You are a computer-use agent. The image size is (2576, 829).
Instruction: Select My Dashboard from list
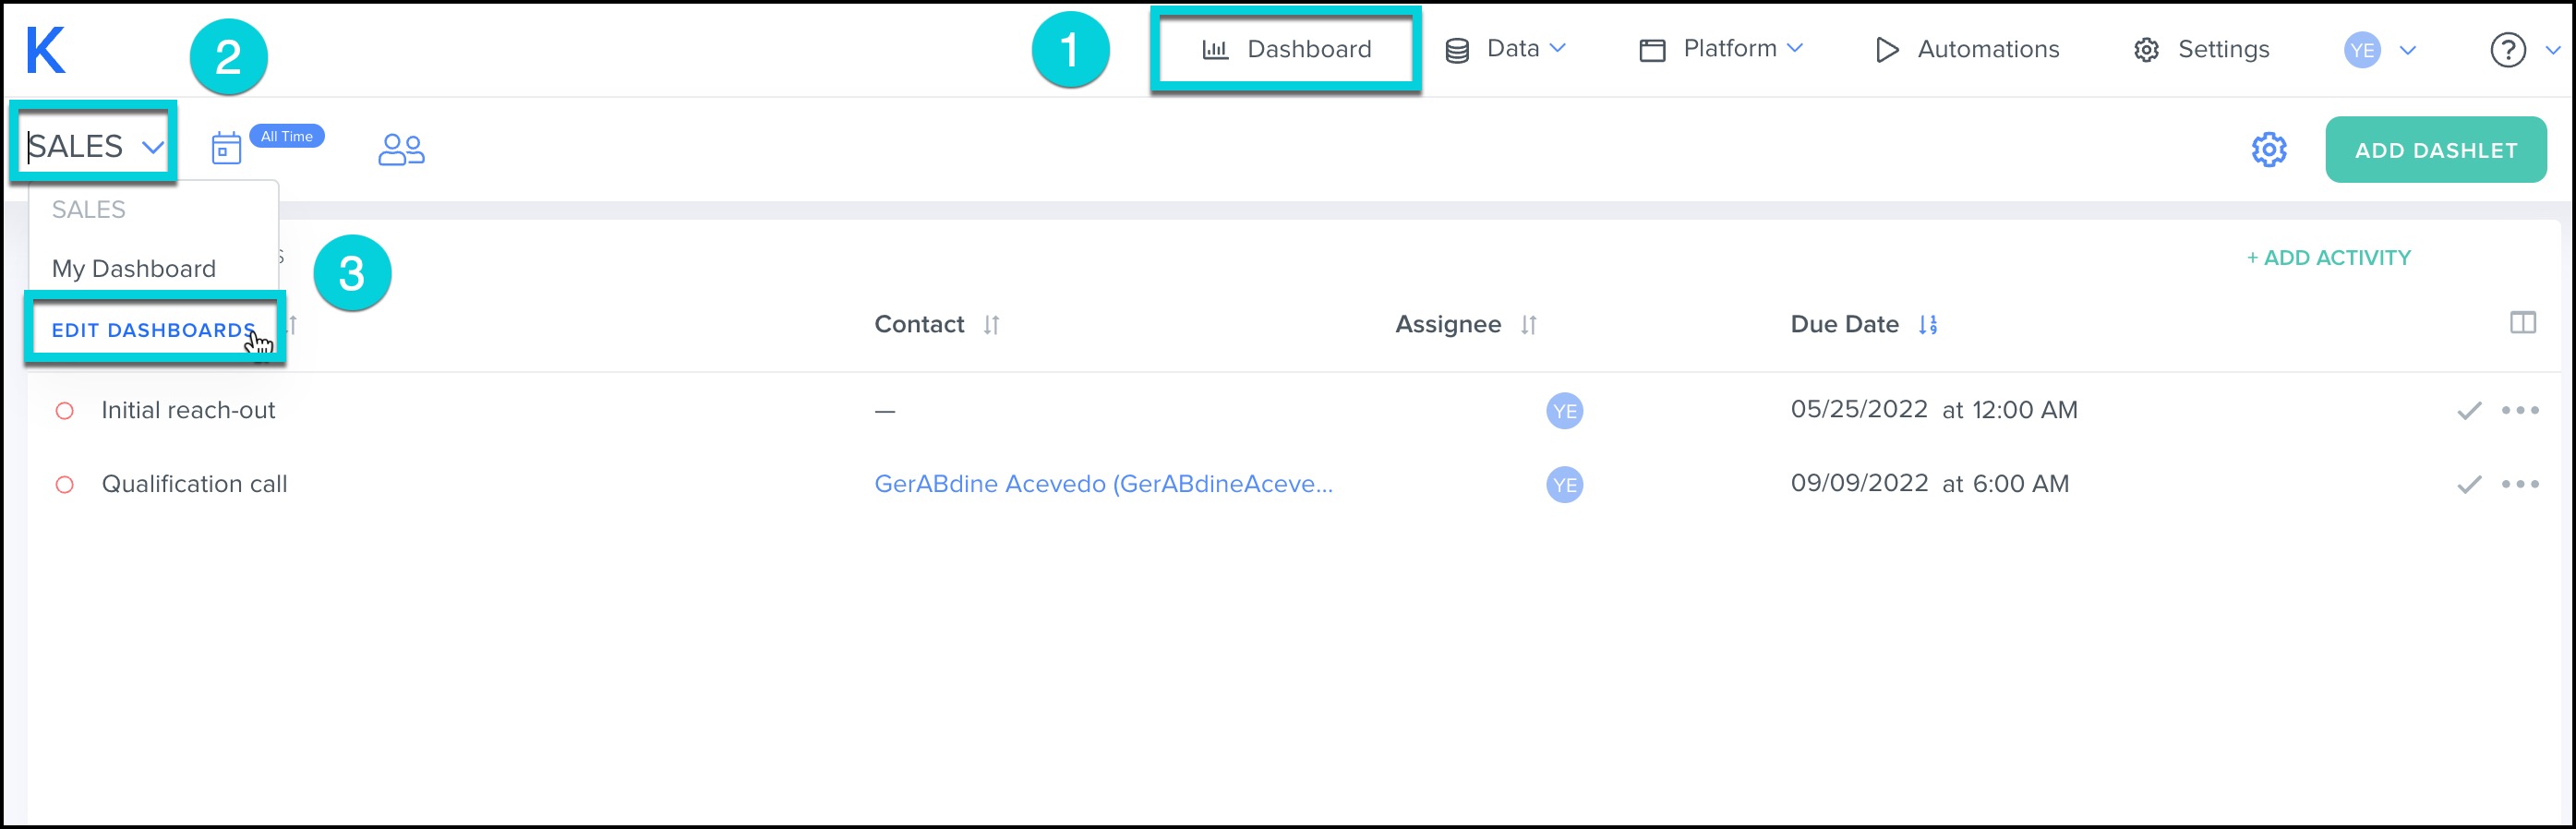click(134, 269)
